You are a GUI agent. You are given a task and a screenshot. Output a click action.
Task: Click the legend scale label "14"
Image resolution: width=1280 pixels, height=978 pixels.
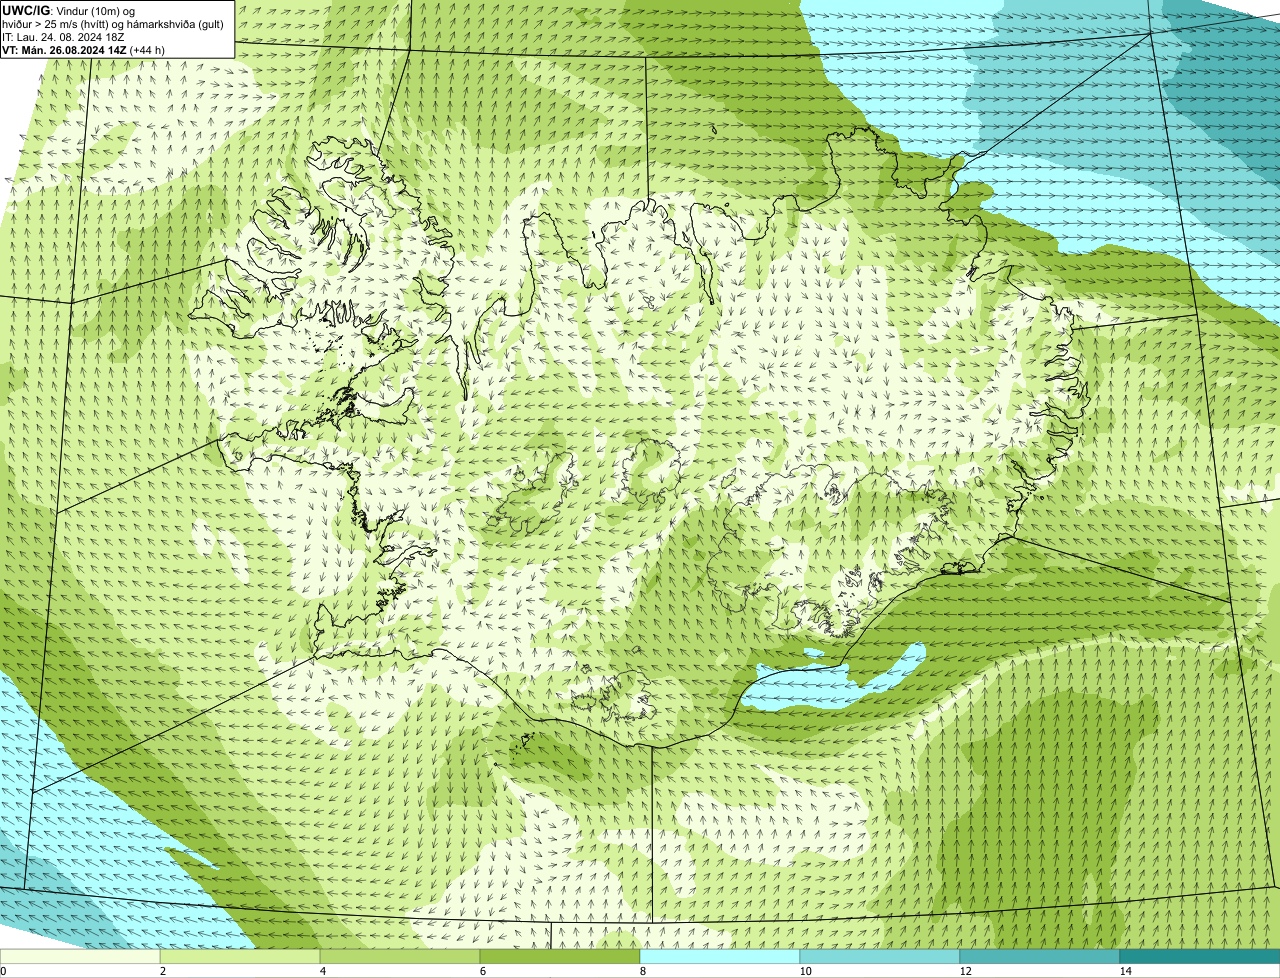1125,971
